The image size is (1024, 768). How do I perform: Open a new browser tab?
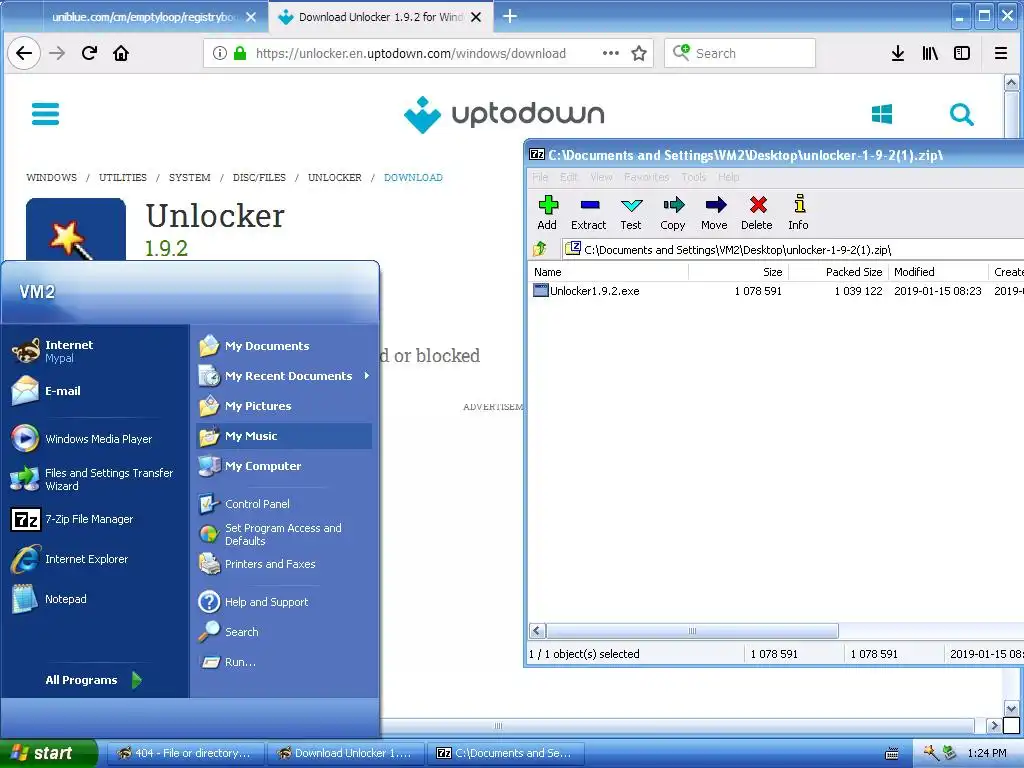pyautogui.click(x=510, y=16)
